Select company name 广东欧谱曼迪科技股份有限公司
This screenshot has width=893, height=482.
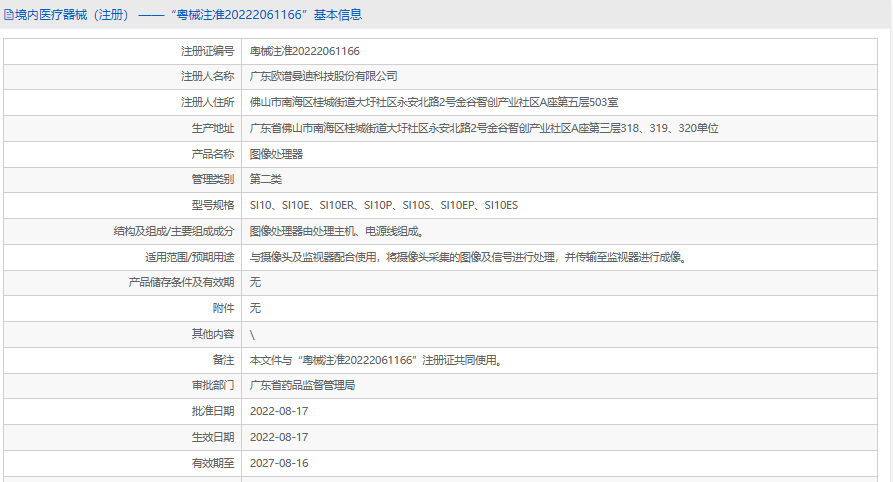(323, 76)
